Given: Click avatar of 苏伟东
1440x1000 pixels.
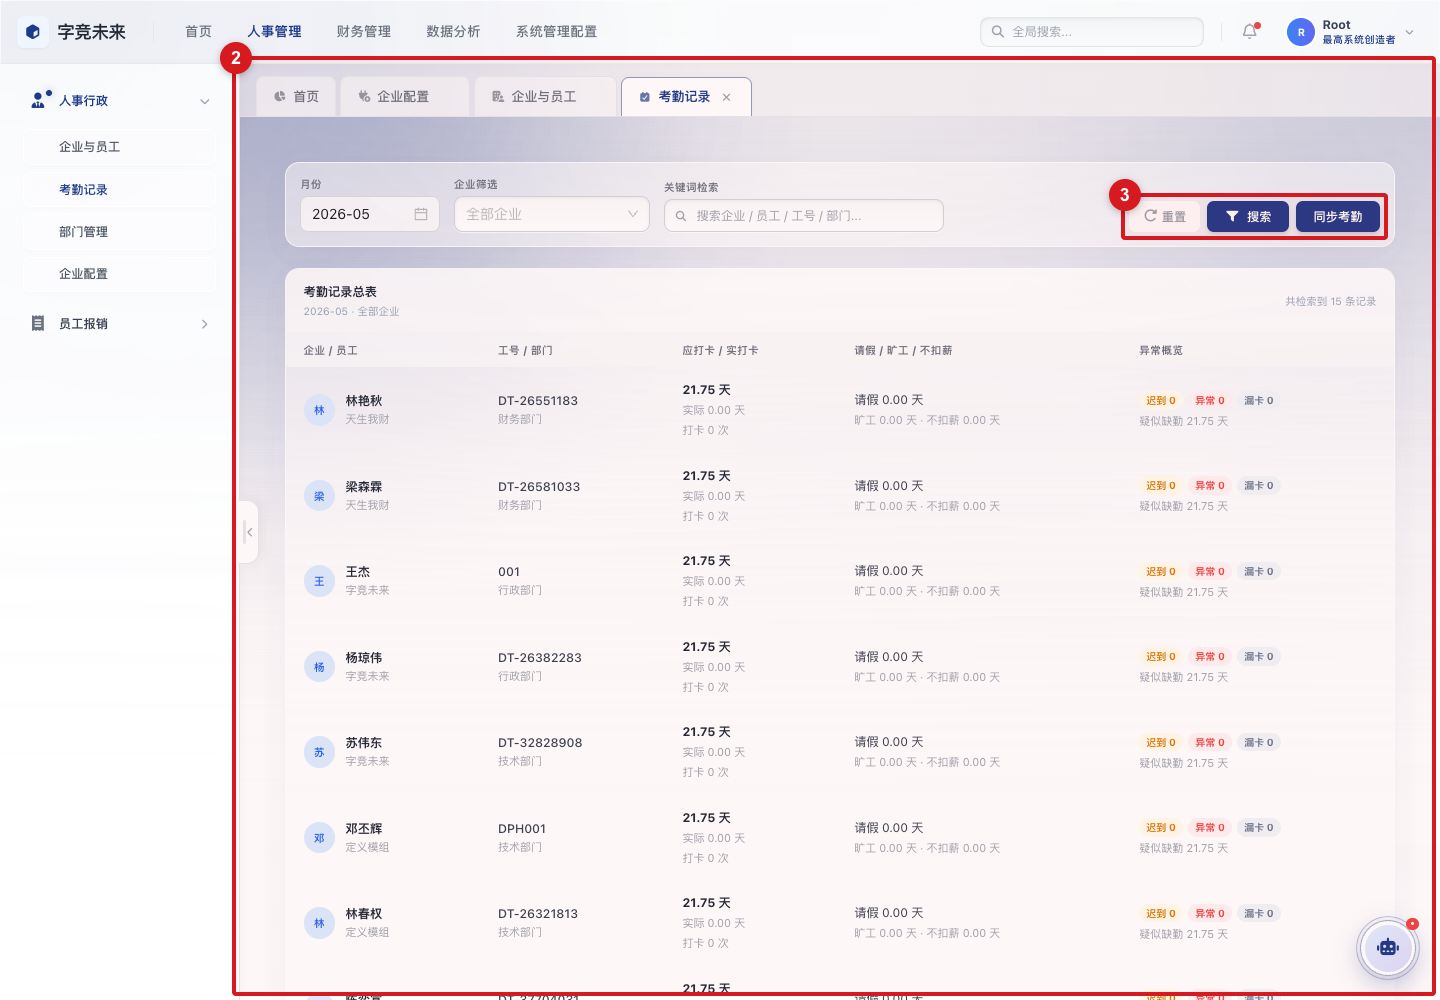Looking at the screenshot, I should click(x=319, y=752).
